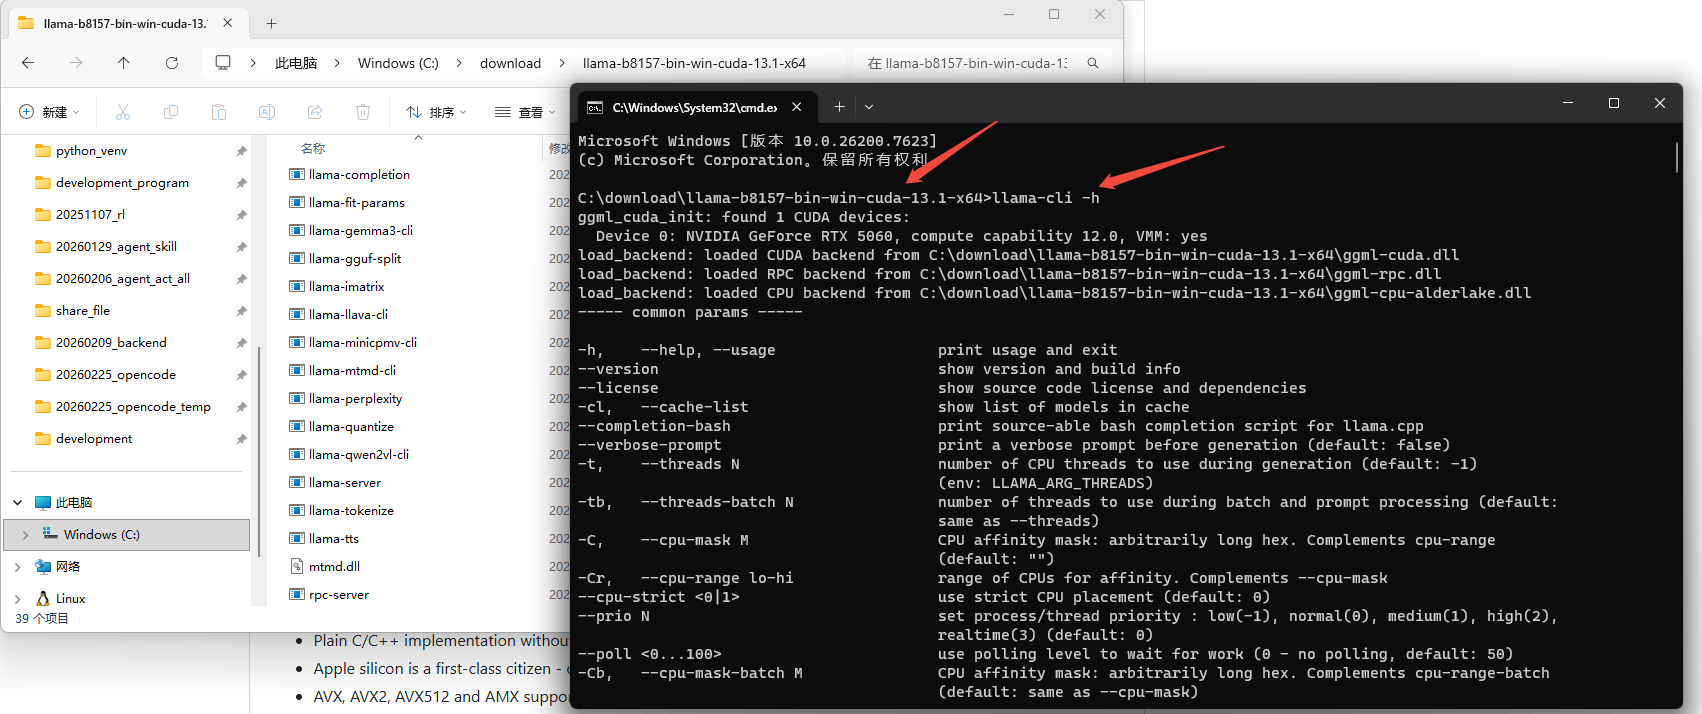Screen dimensions: 1702x714
Task: Go back in File Explorer
Action: point(28,63)
